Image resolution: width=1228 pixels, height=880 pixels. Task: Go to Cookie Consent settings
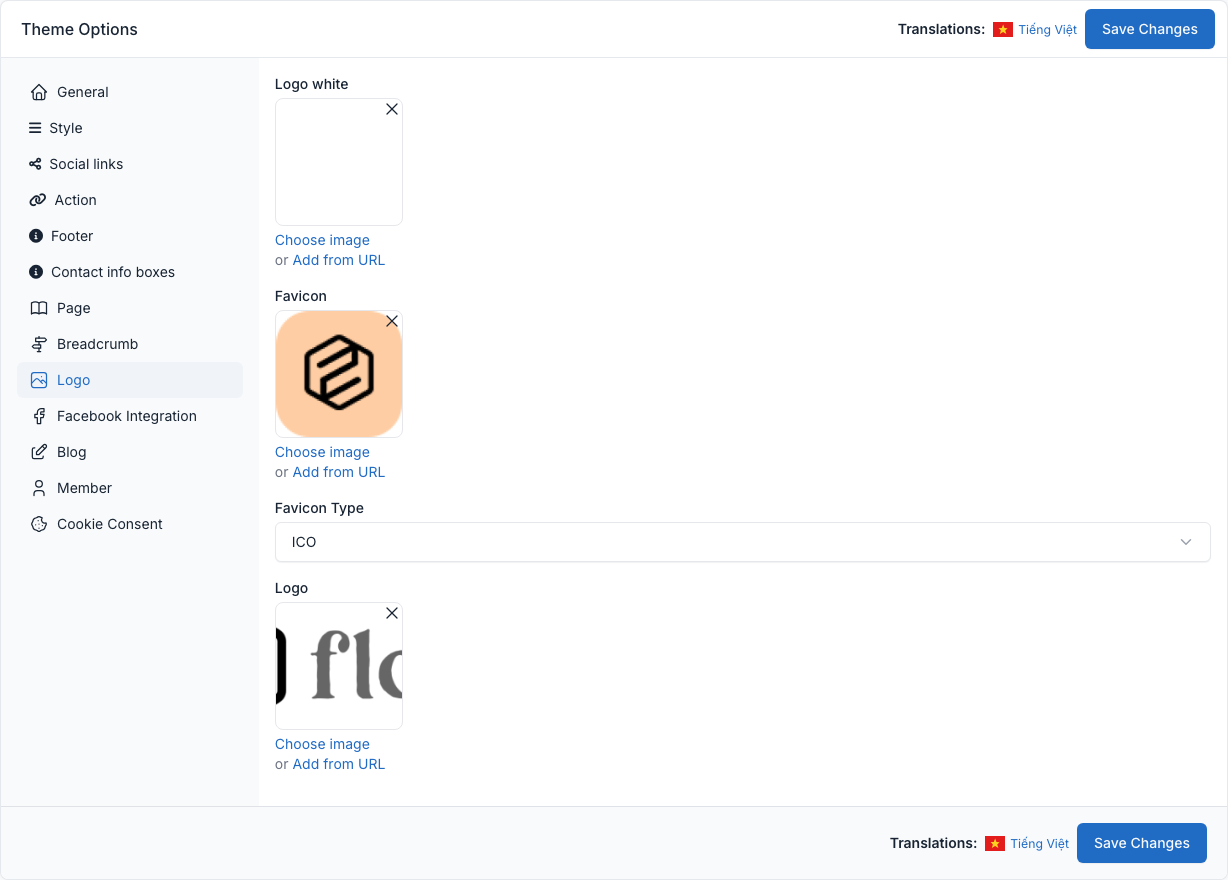tap(130, 524)
